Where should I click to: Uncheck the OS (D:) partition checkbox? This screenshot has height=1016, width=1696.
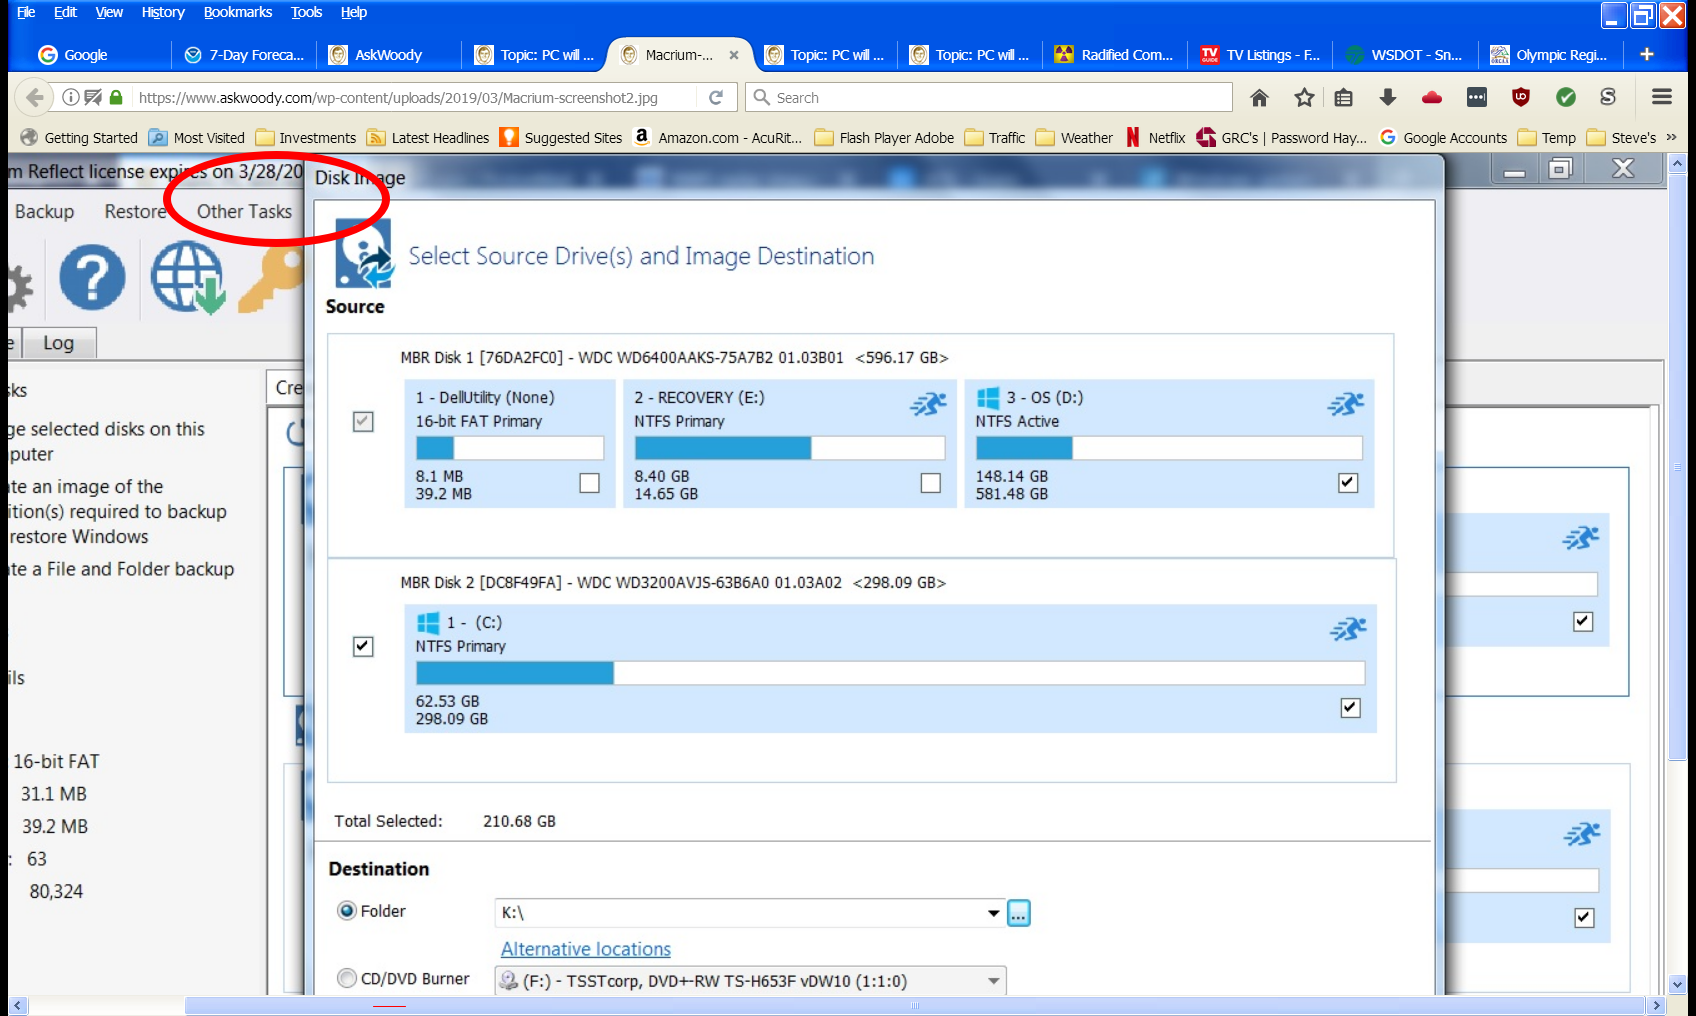click(1348, 483)
